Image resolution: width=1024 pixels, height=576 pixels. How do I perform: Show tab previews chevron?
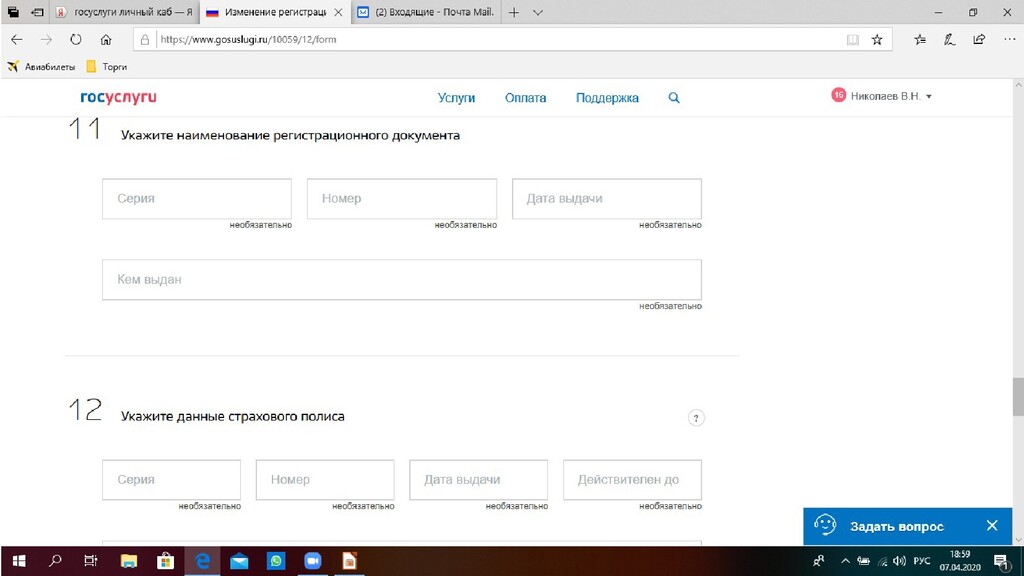[537, 12]
